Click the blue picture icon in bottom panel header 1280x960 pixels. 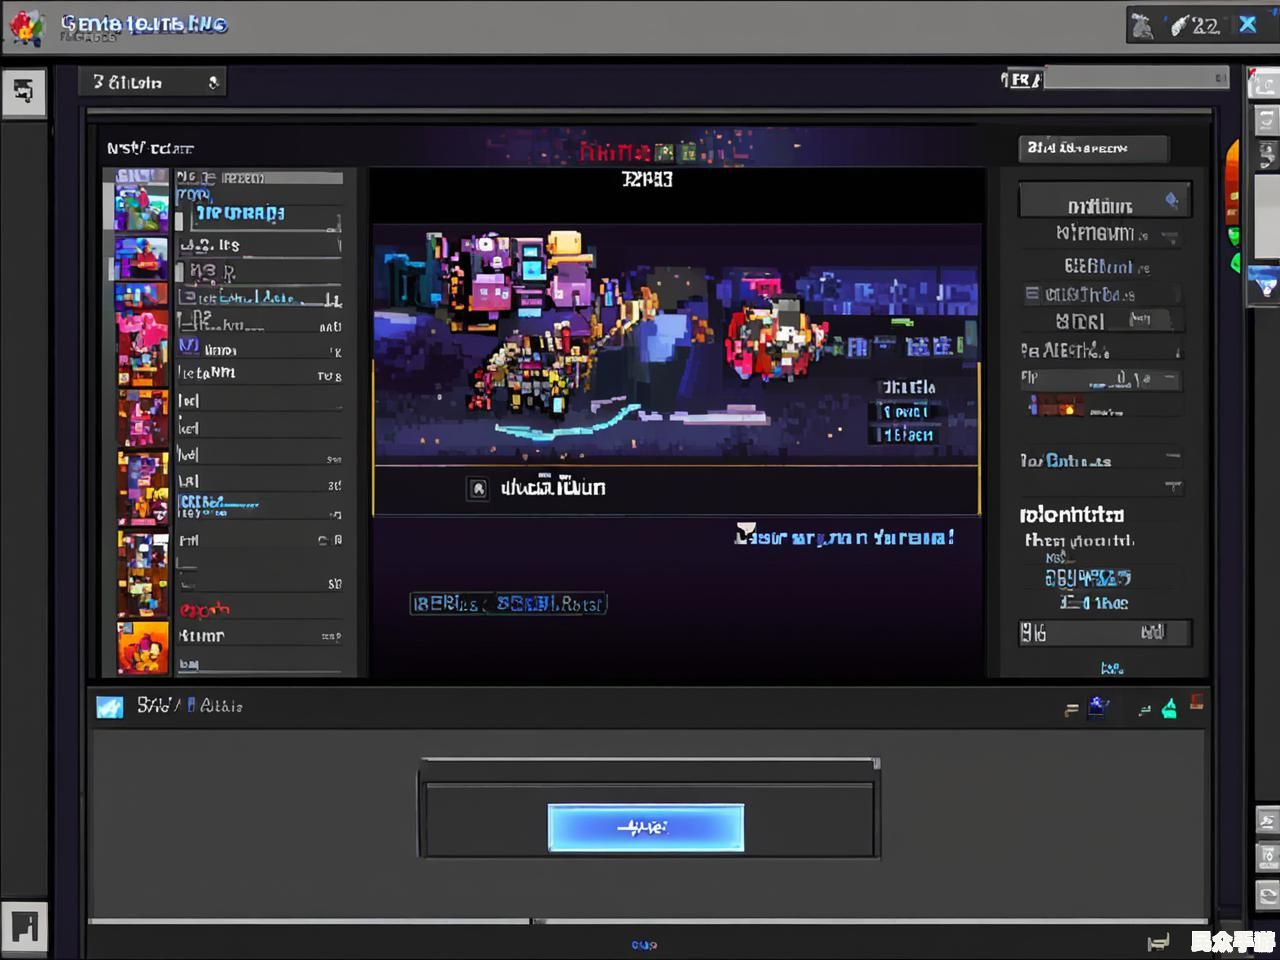(109, 707)
